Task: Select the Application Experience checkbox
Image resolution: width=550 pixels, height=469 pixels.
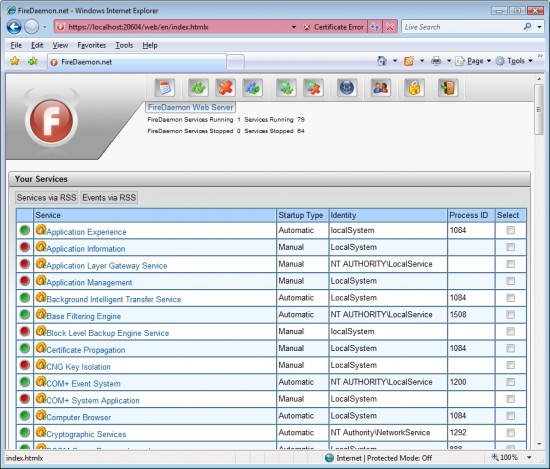Action: (510, 230)
